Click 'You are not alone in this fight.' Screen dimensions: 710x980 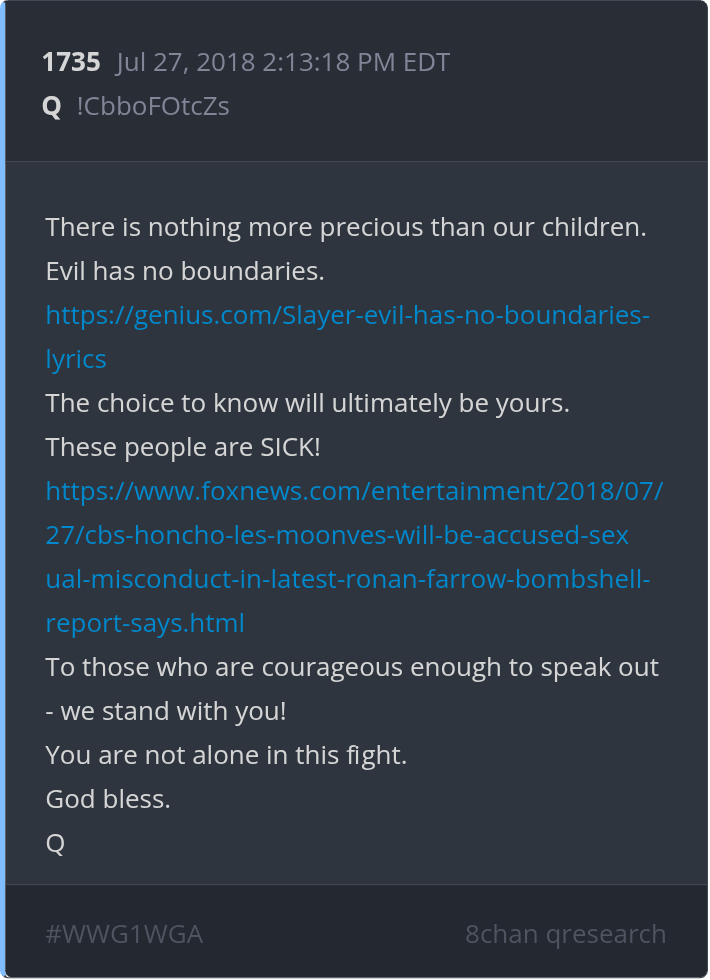pos(226,756)
